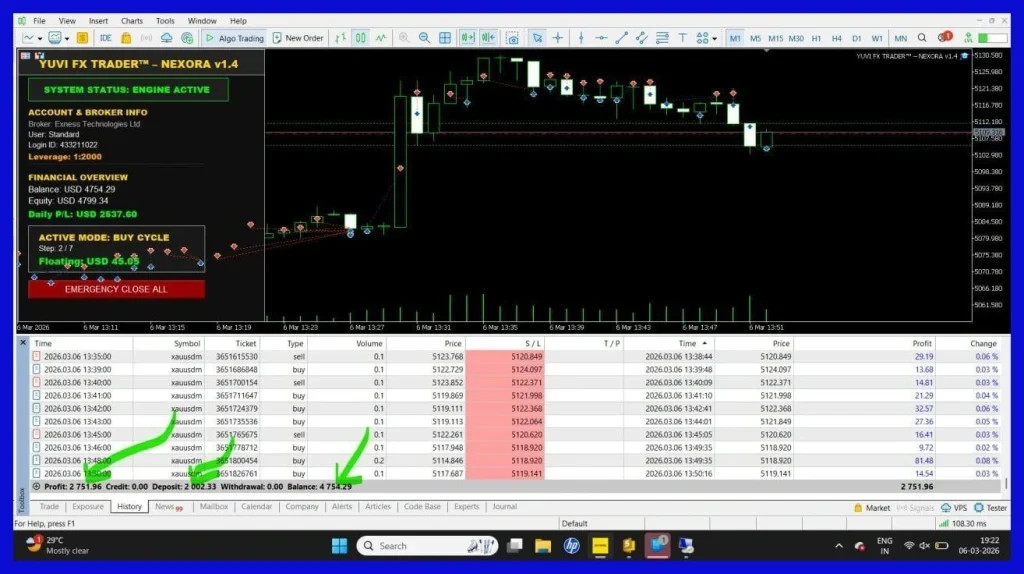Select the D1 timeframe

(x=857, y=39)
